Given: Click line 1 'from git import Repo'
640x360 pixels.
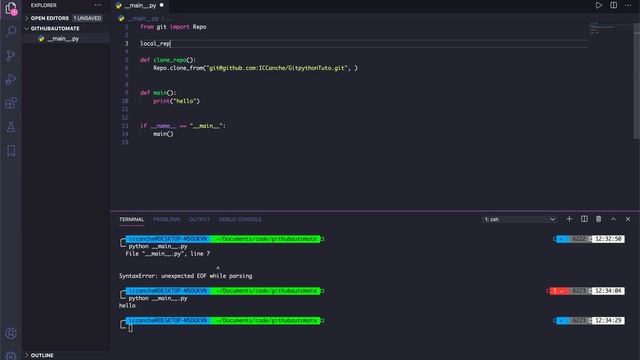Looking at the screenshot, I should (173, 27).
